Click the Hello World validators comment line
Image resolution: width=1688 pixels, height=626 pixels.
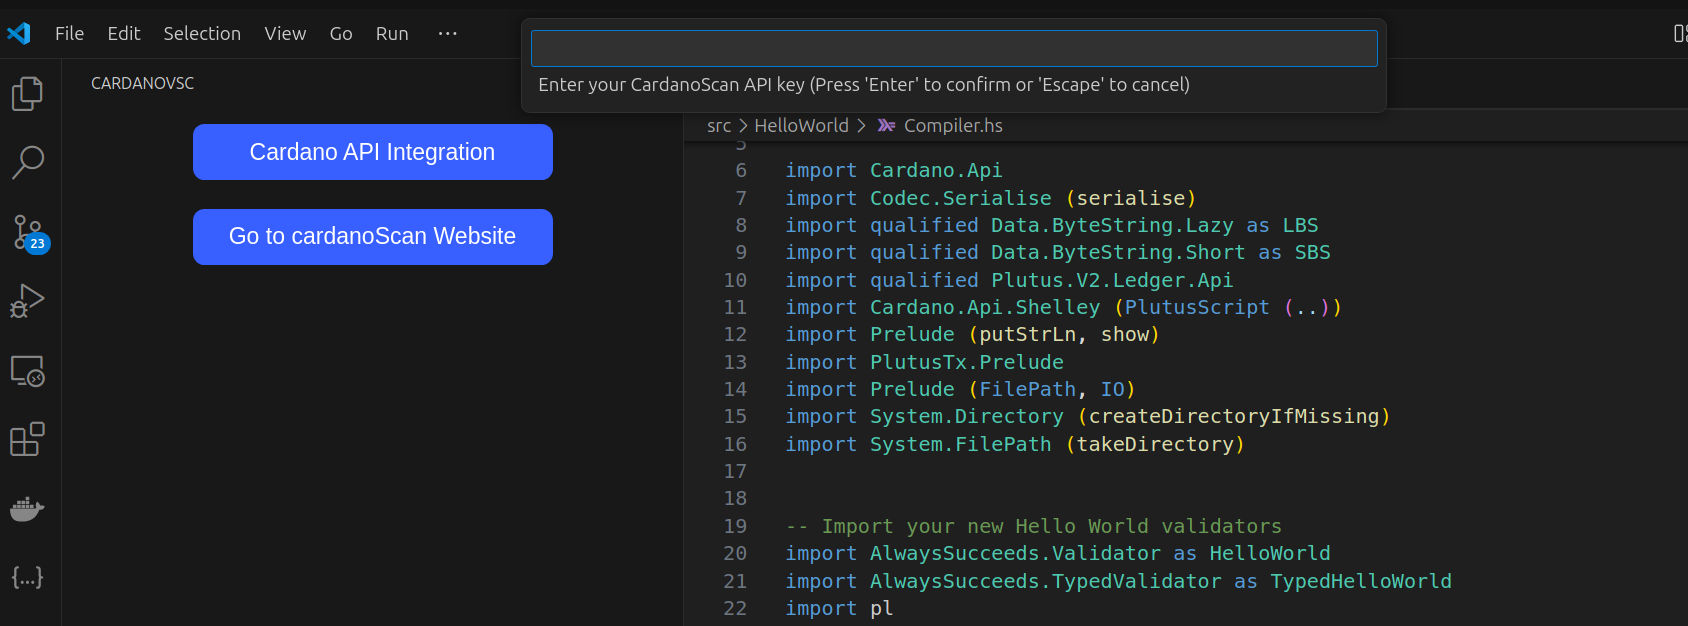click(x=1033, y=527)
